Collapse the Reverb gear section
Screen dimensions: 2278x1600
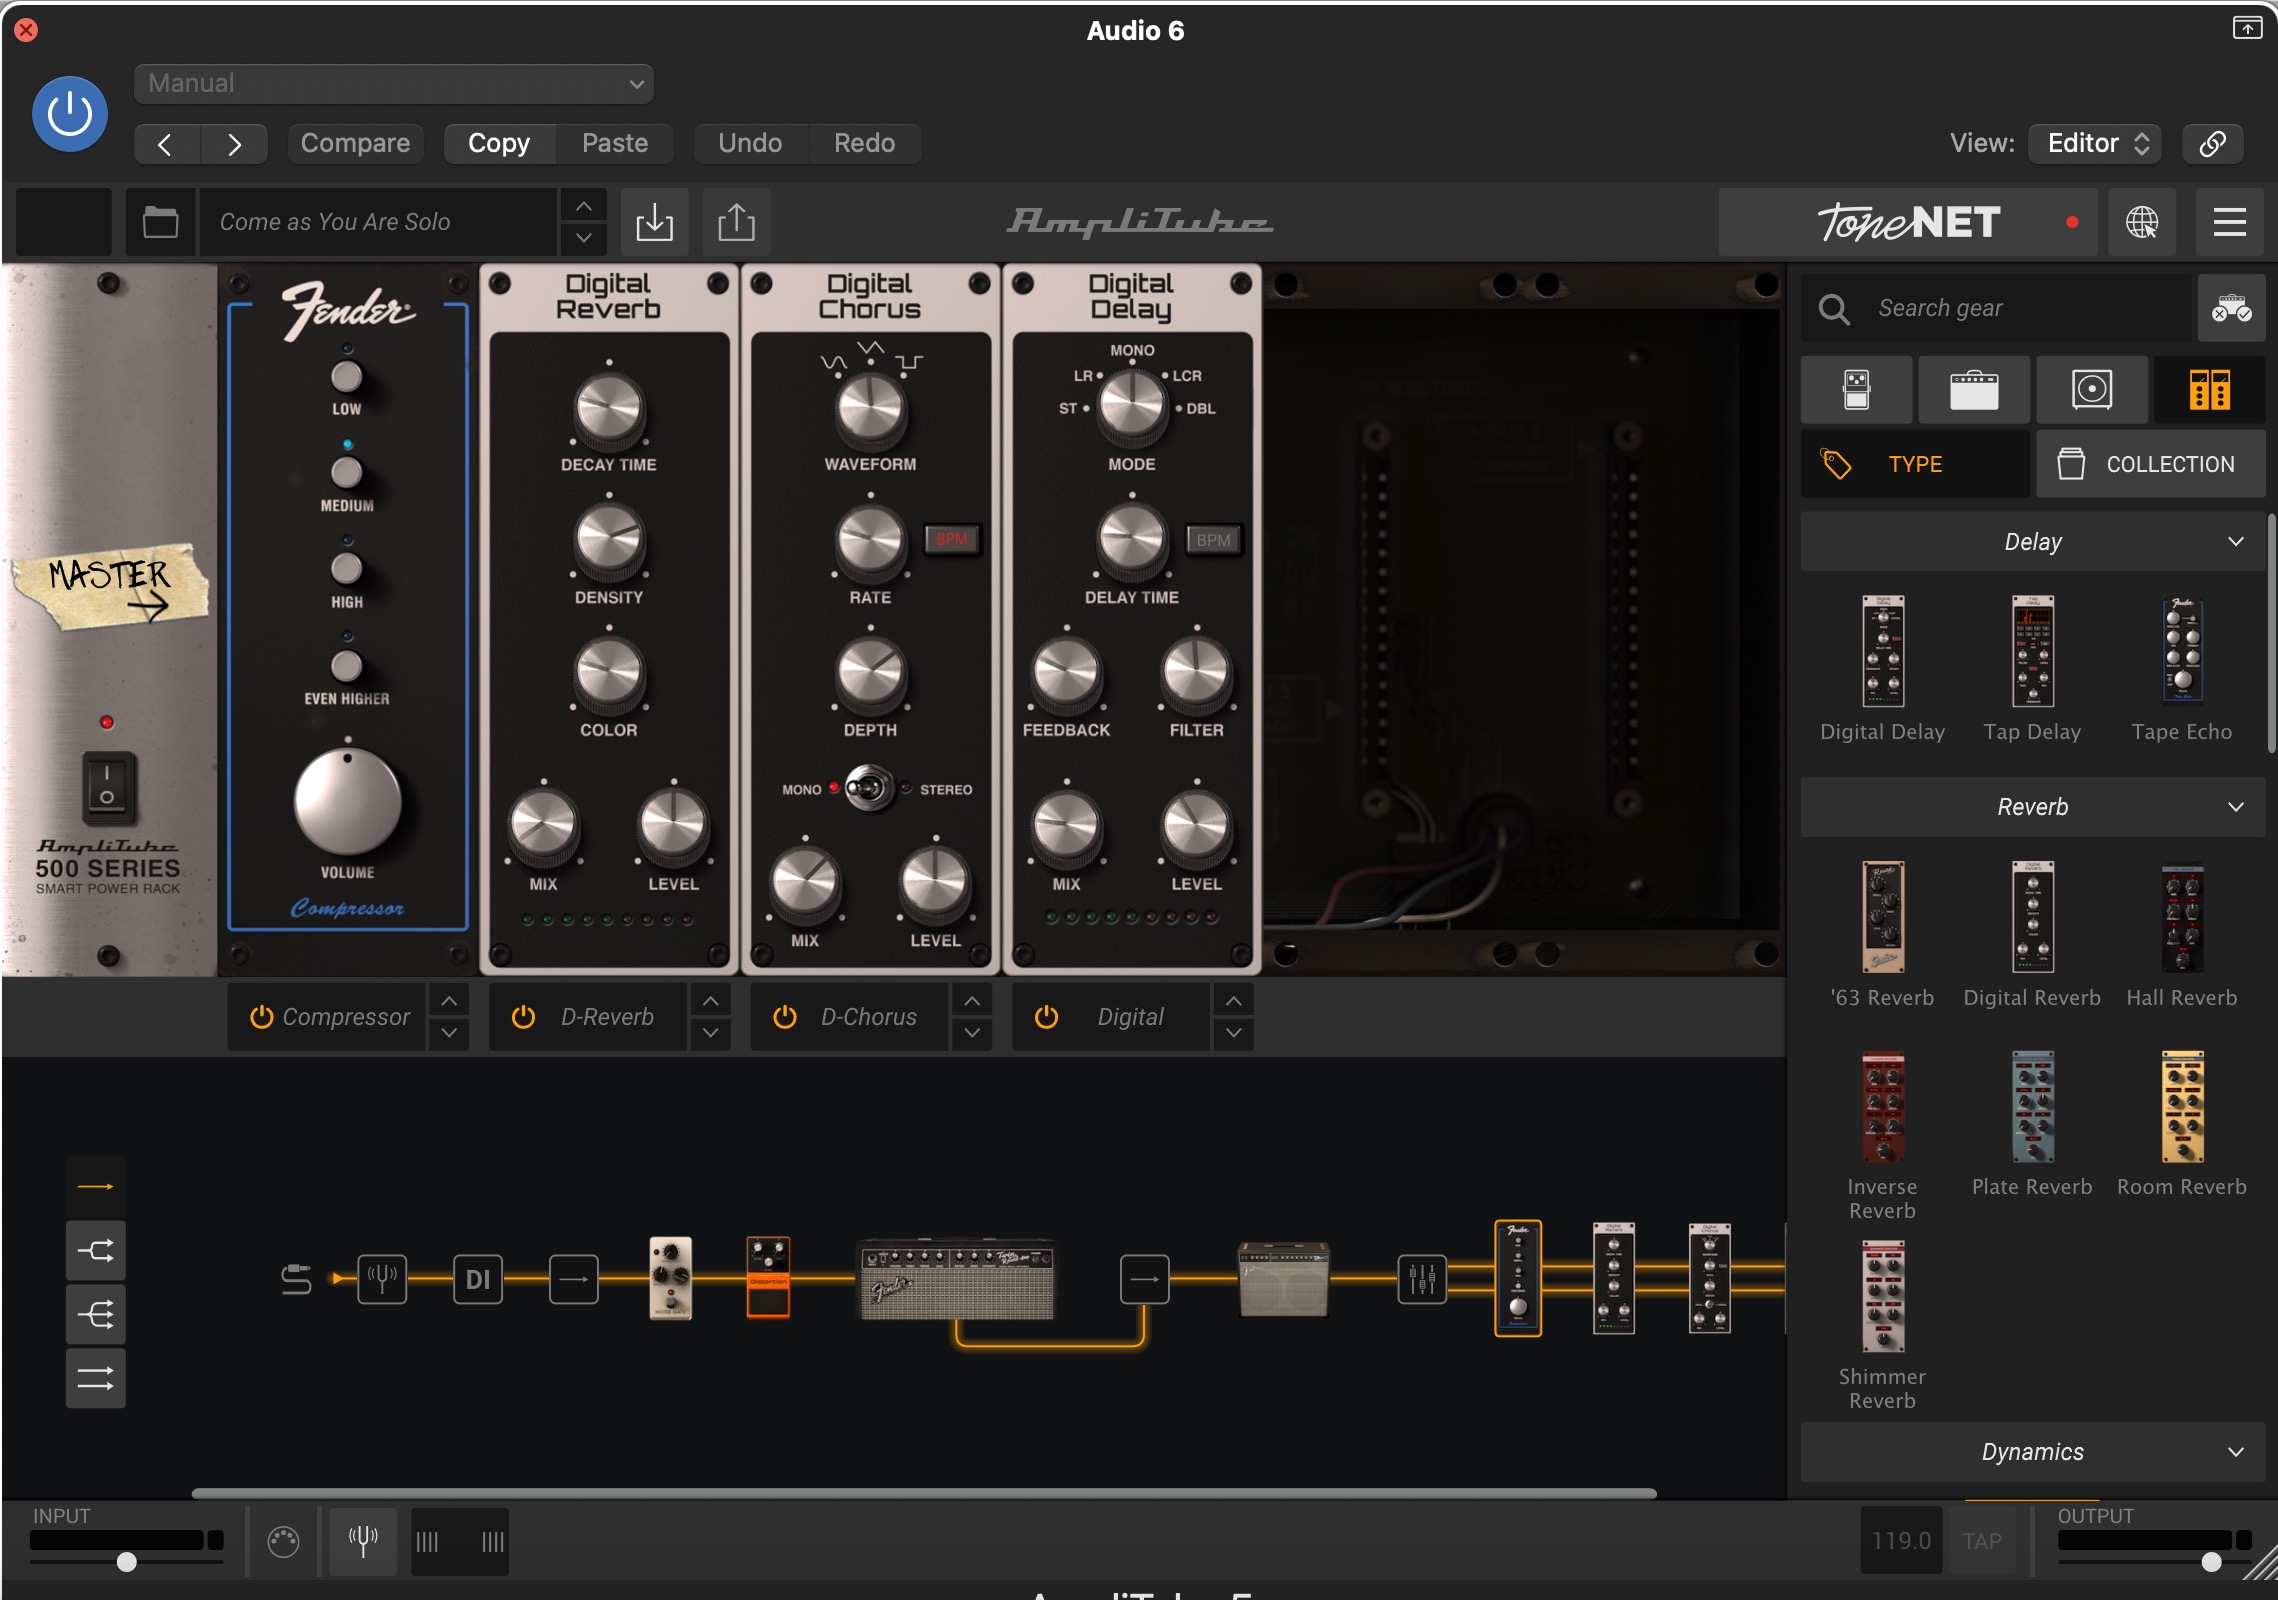(2032, 807)
